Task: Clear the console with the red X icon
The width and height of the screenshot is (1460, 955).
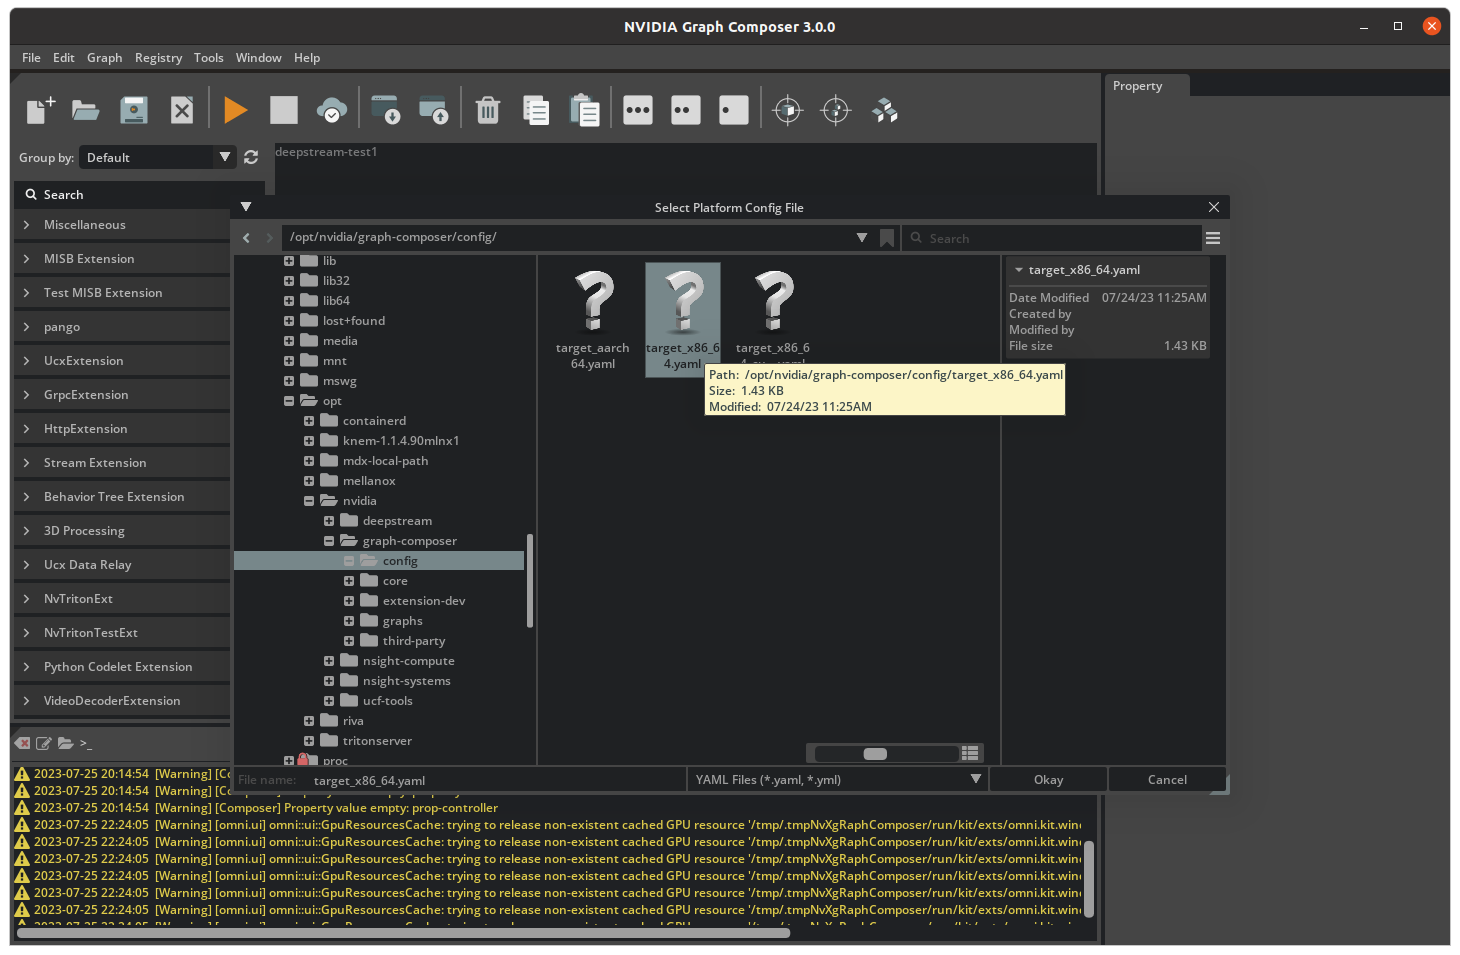Action: point(22,743)
